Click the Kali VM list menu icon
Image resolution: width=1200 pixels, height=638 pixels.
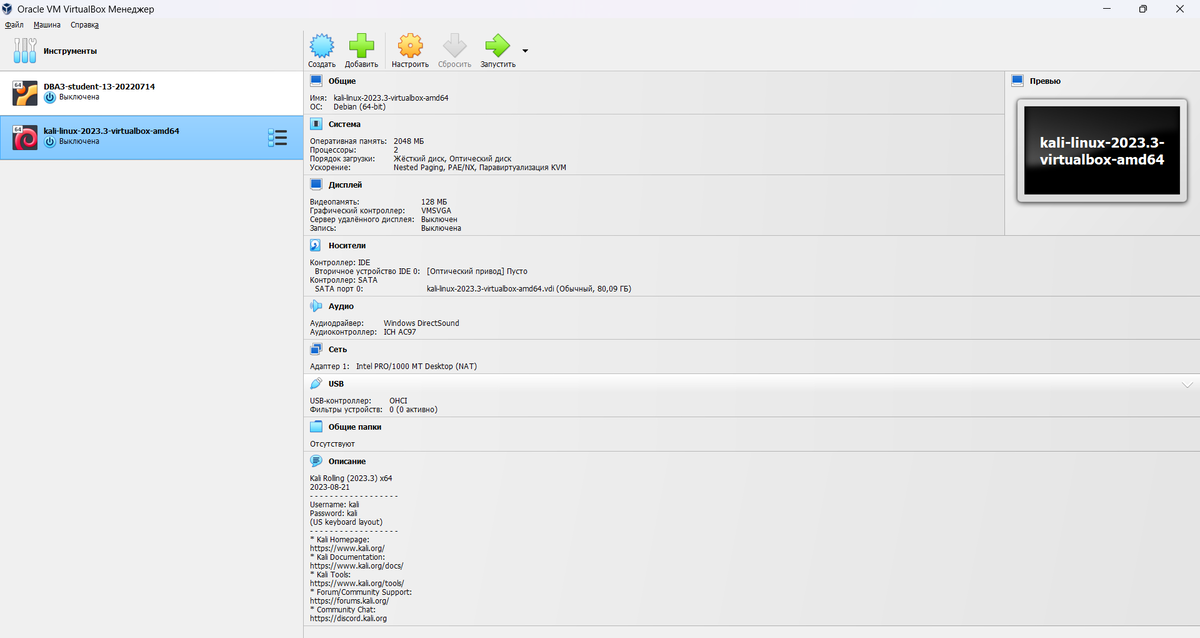click(x=278, y=138)
